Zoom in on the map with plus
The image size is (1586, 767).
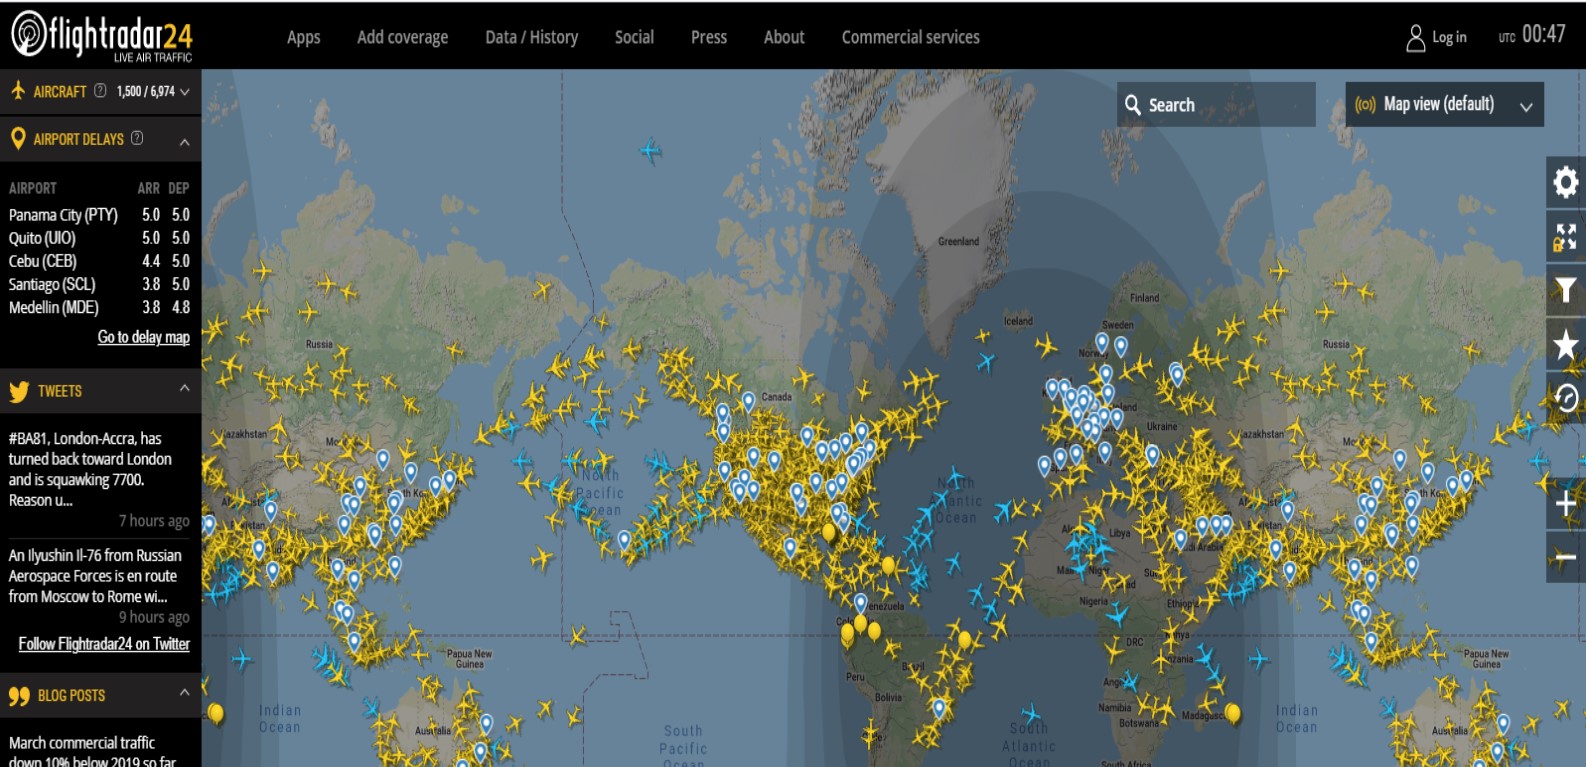[x=1565, y=504]
